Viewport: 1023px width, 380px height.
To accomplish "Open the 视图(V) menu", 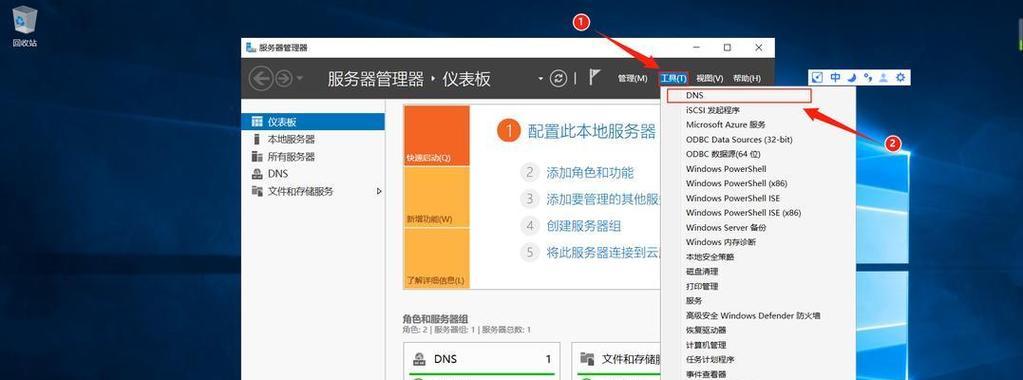I will (709, 78).
